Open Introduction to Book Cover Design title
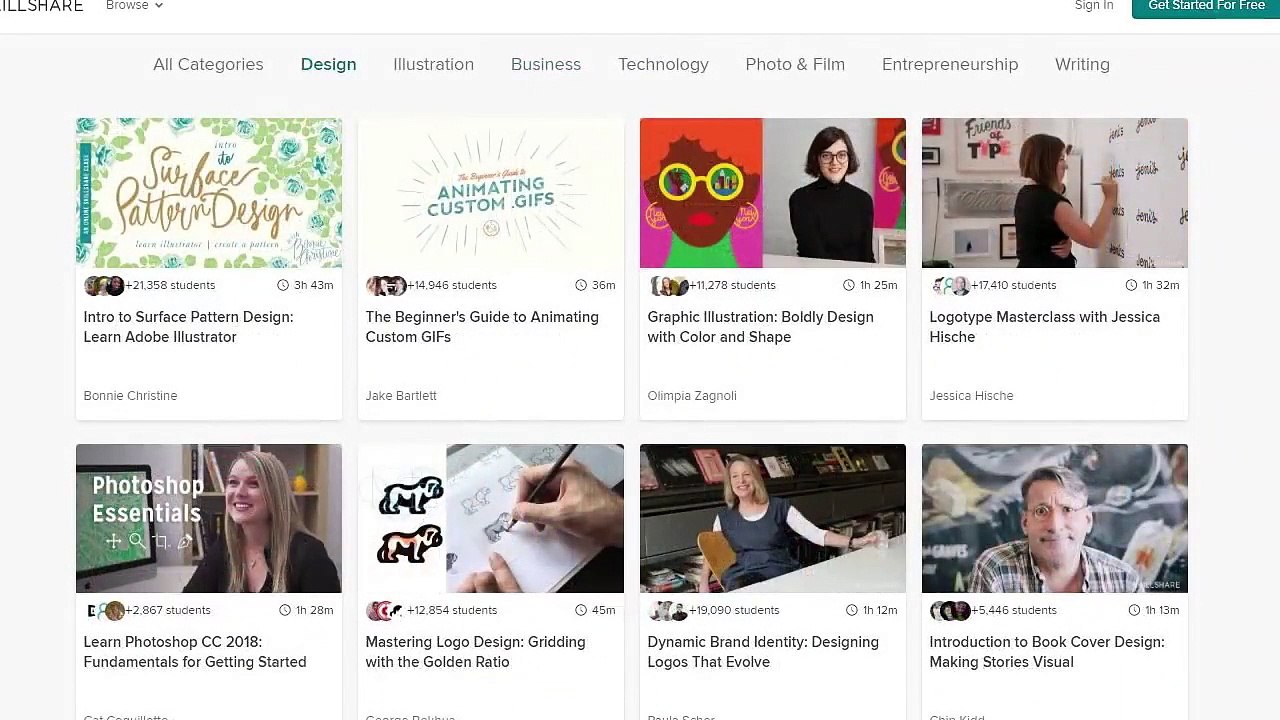The image size is (1280, 720). pyautogui.click(x=1047, y=652)
